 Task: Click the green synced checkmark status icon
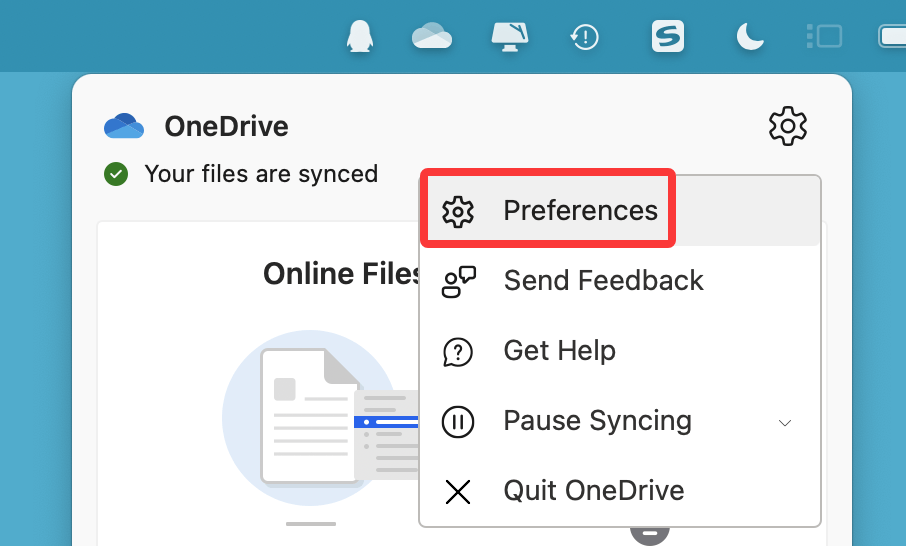pos(116,174)
